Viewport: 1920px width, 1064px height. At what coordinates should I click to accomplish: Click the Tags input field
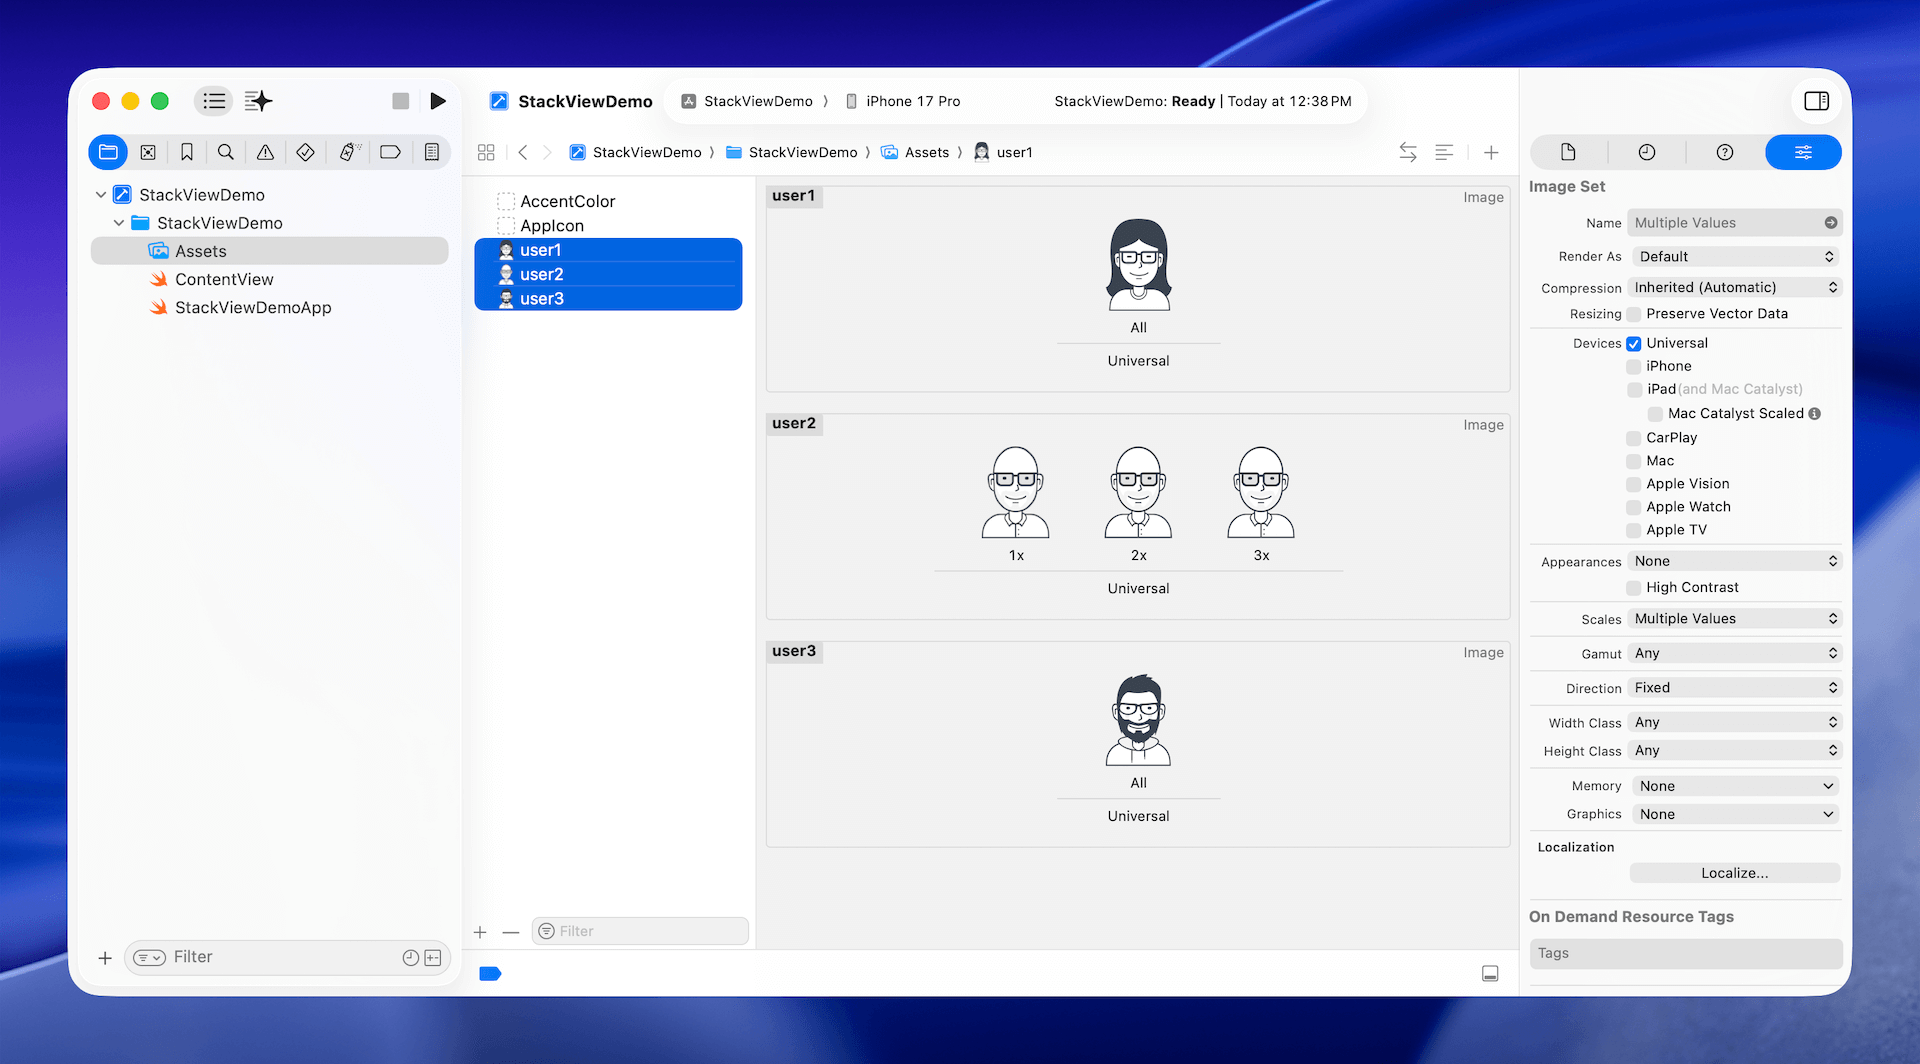click(1685, 953)
